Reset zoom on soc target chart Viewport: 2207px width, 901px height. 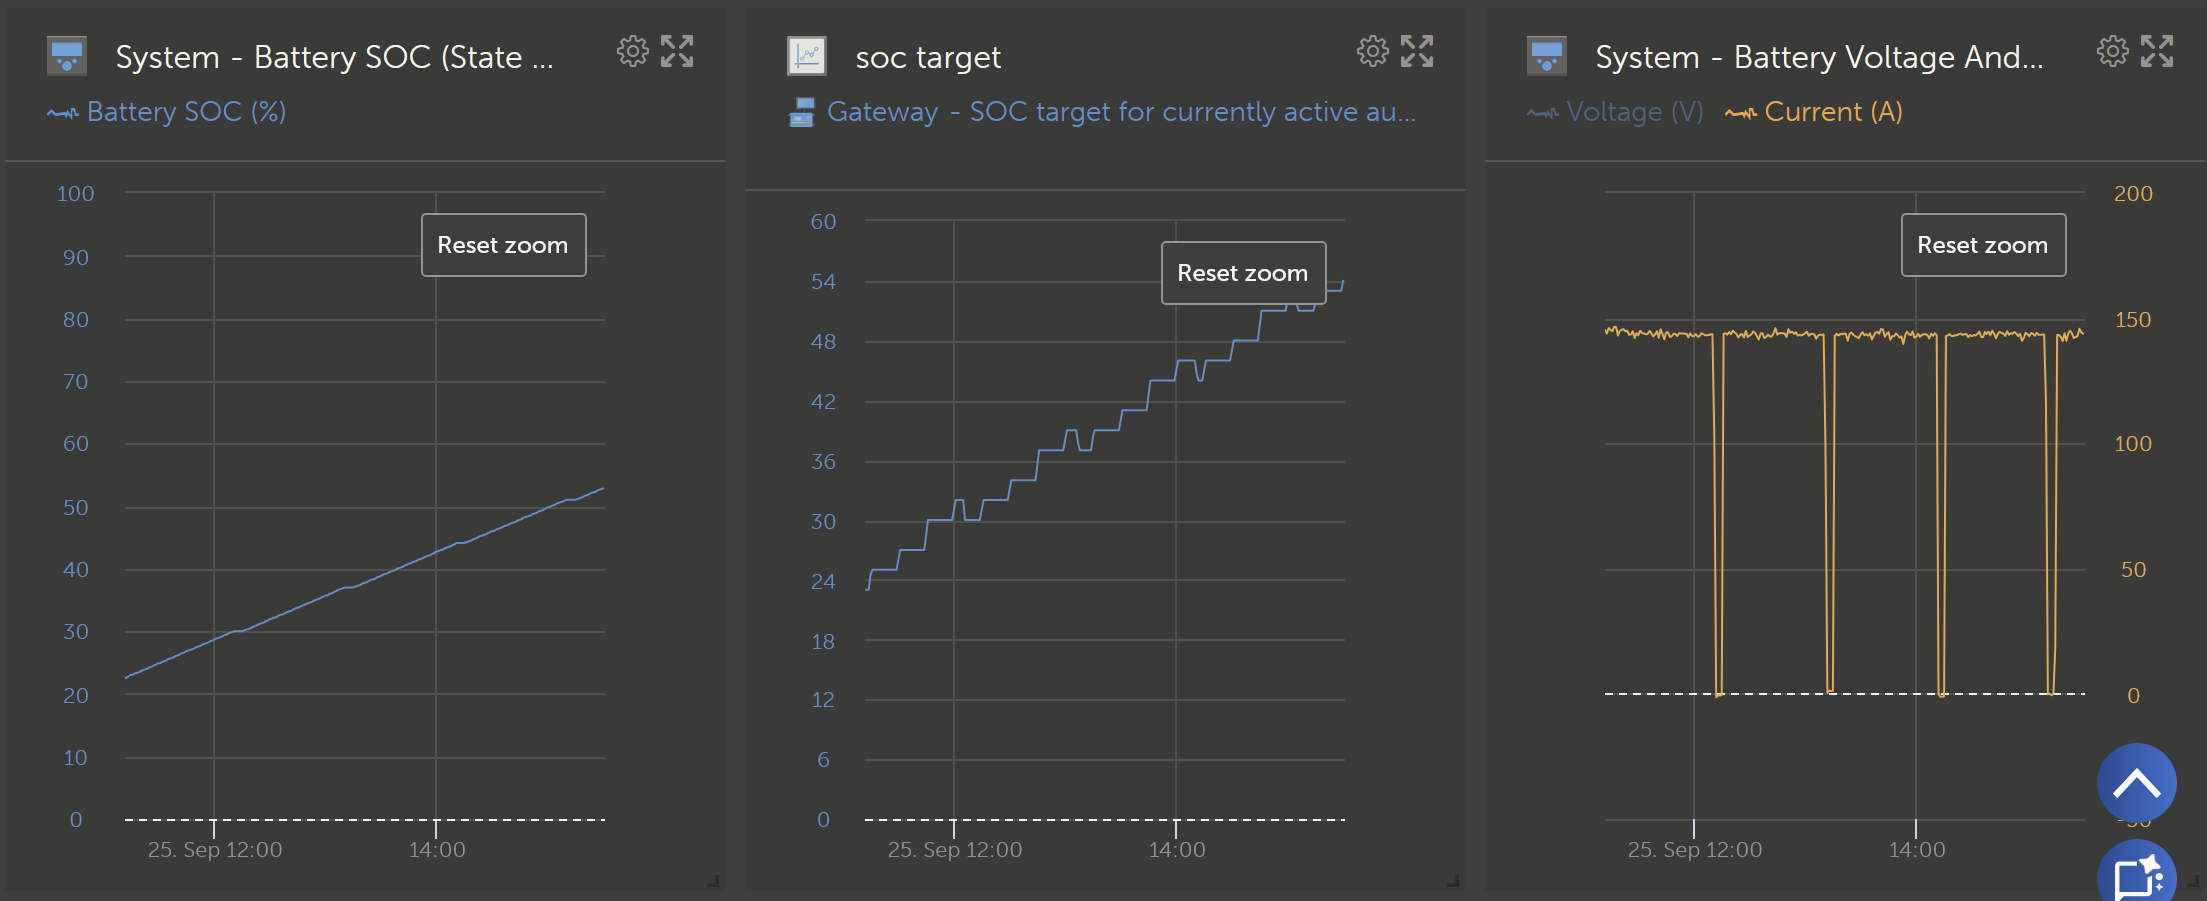click(x=1243, y=273)
